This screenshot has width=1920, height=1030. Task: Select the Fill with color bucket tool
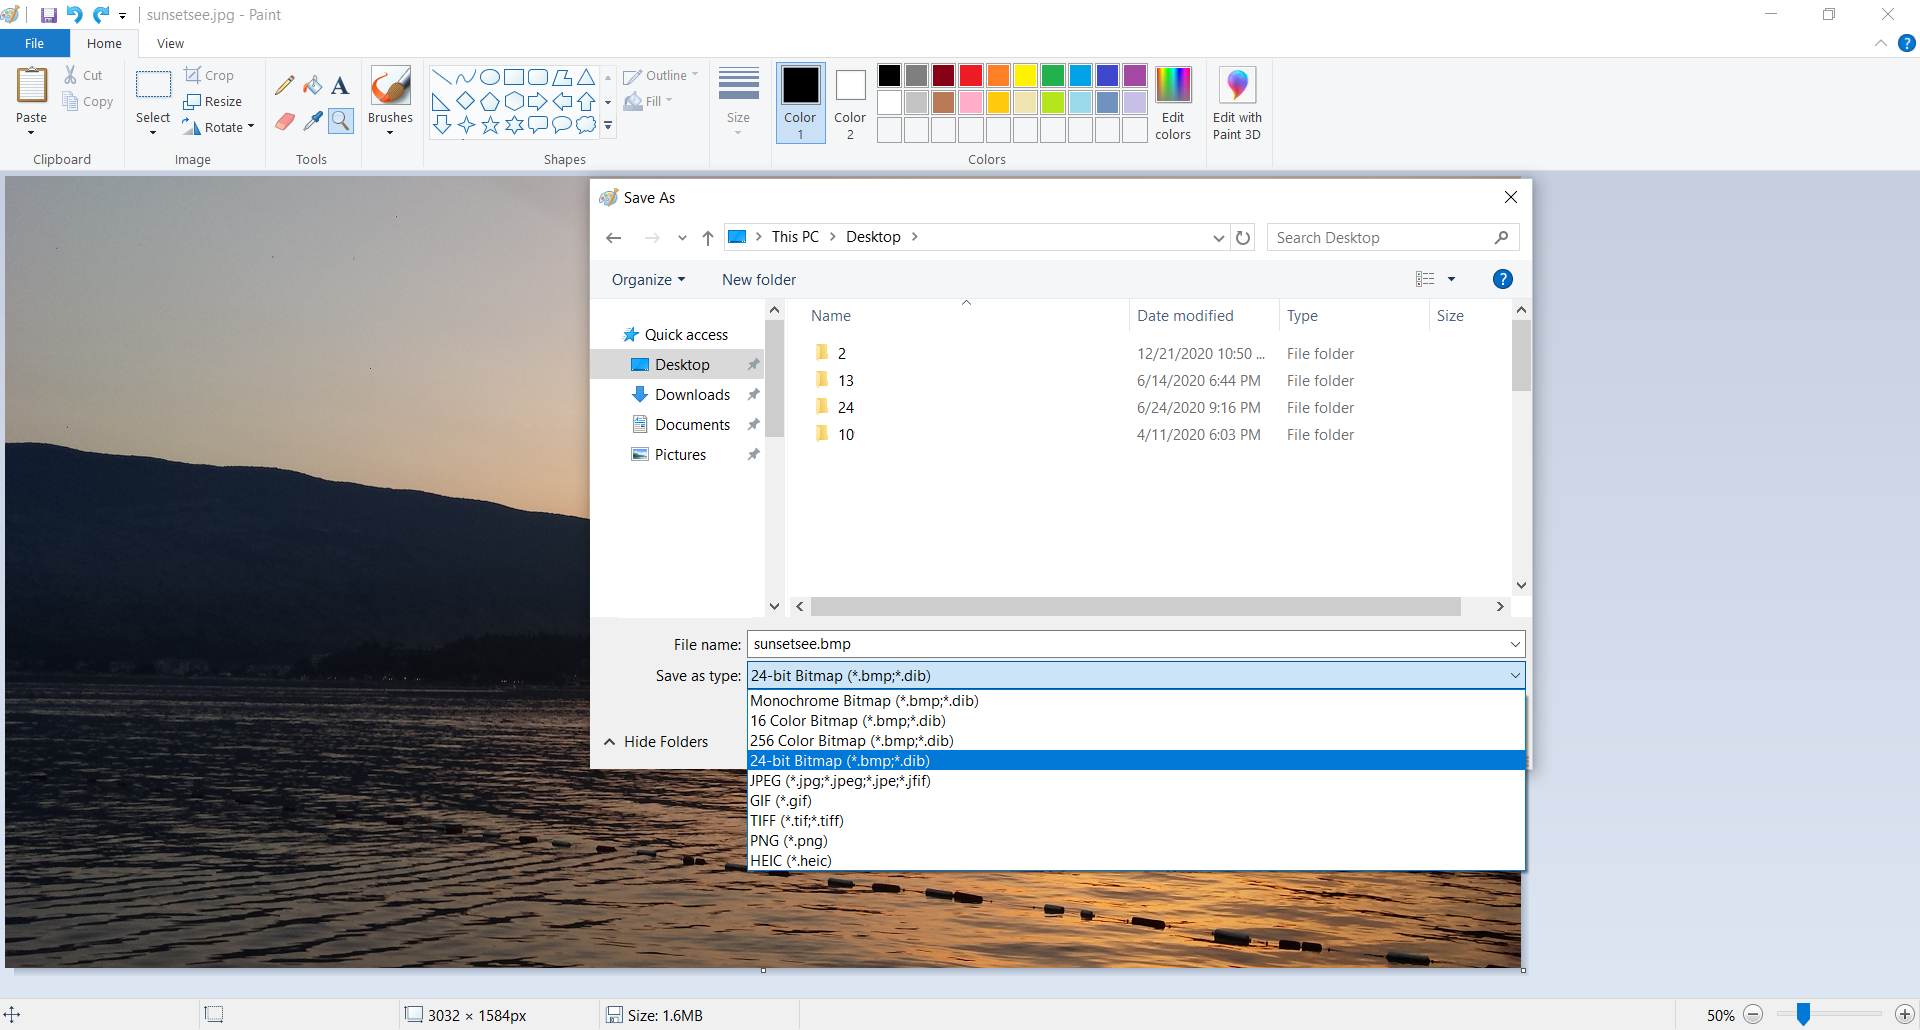pos(313,86)
